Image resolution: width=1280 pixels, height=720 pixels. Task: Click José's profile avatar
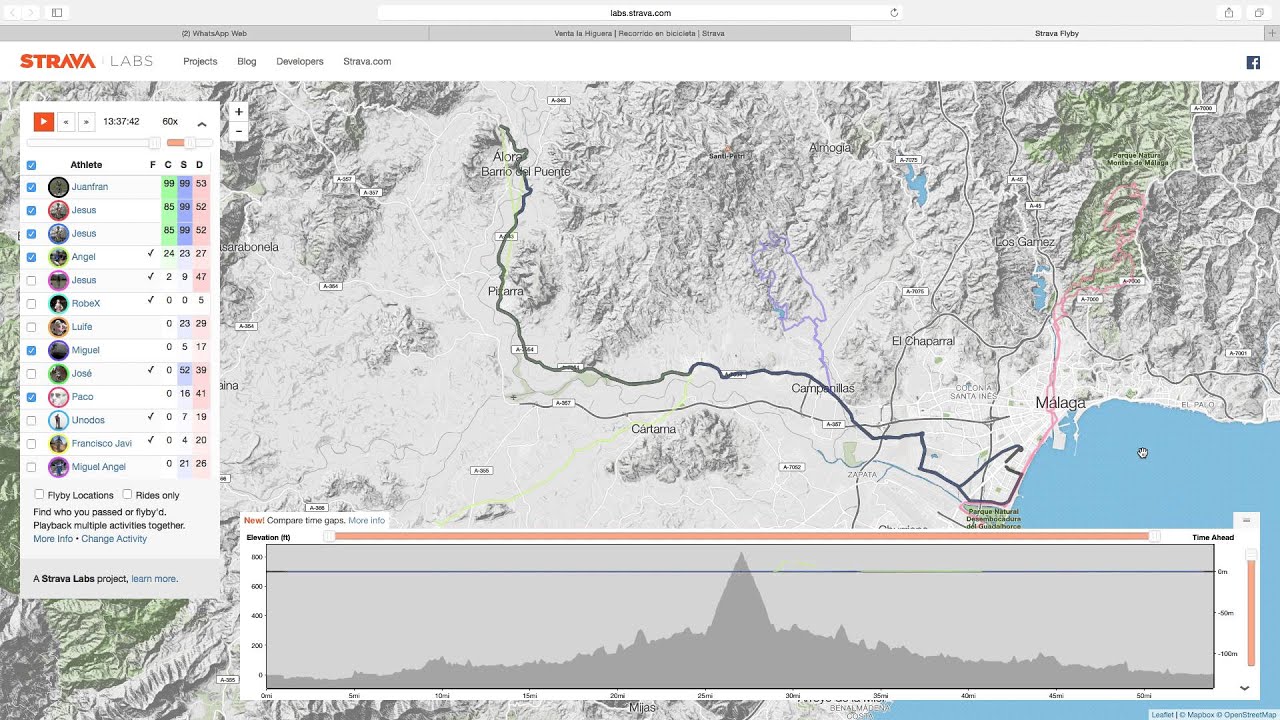click(58, 373)
